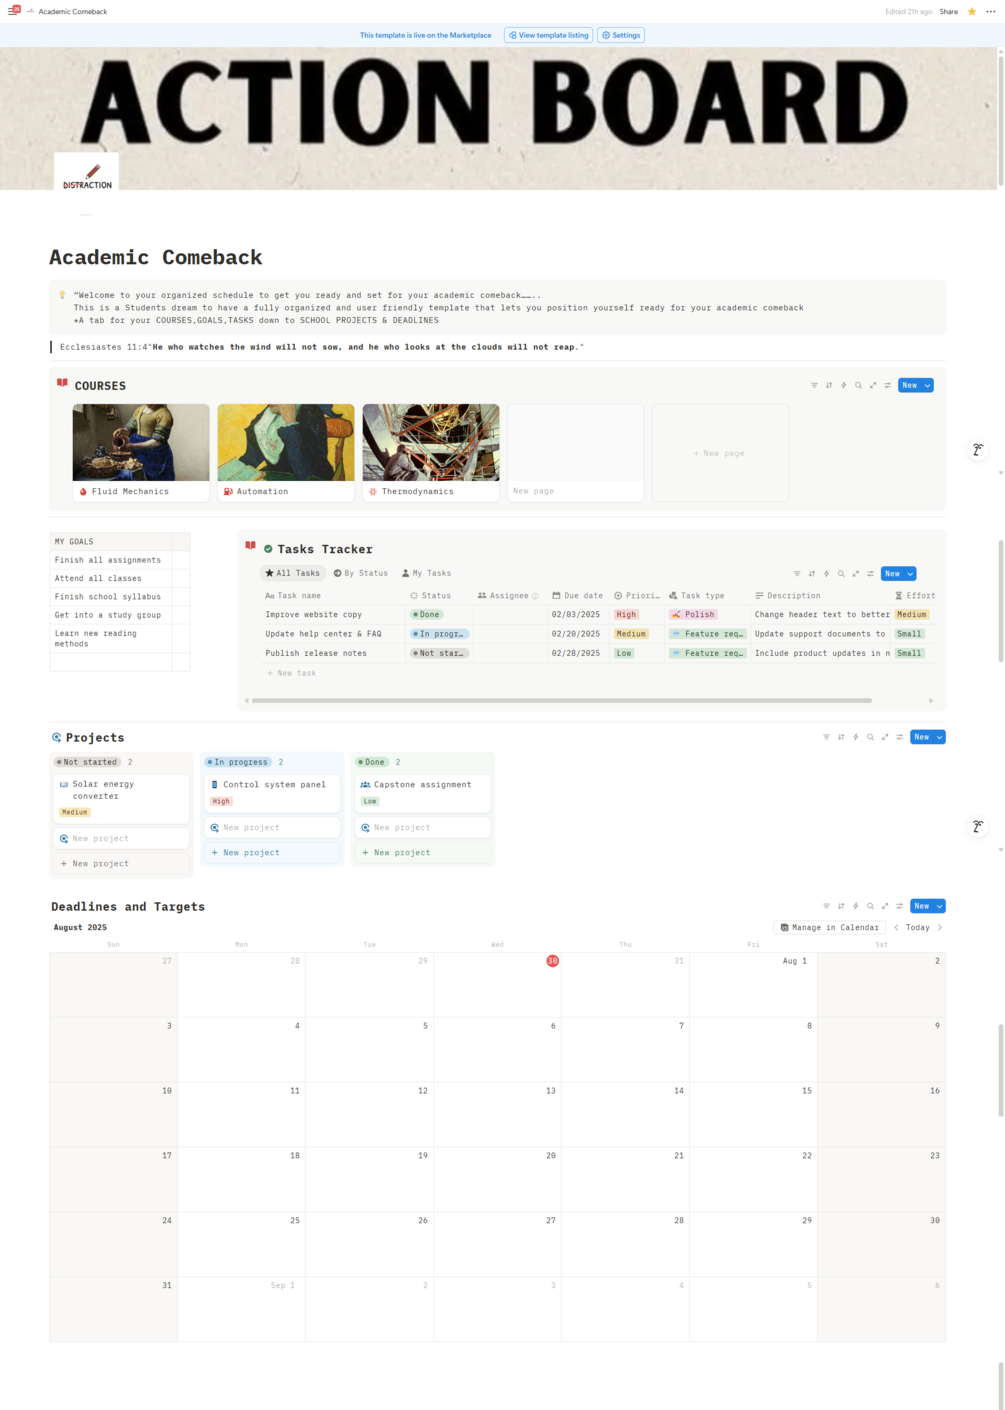Open Tasks Tracker in full page

click(x=856, y=574)
